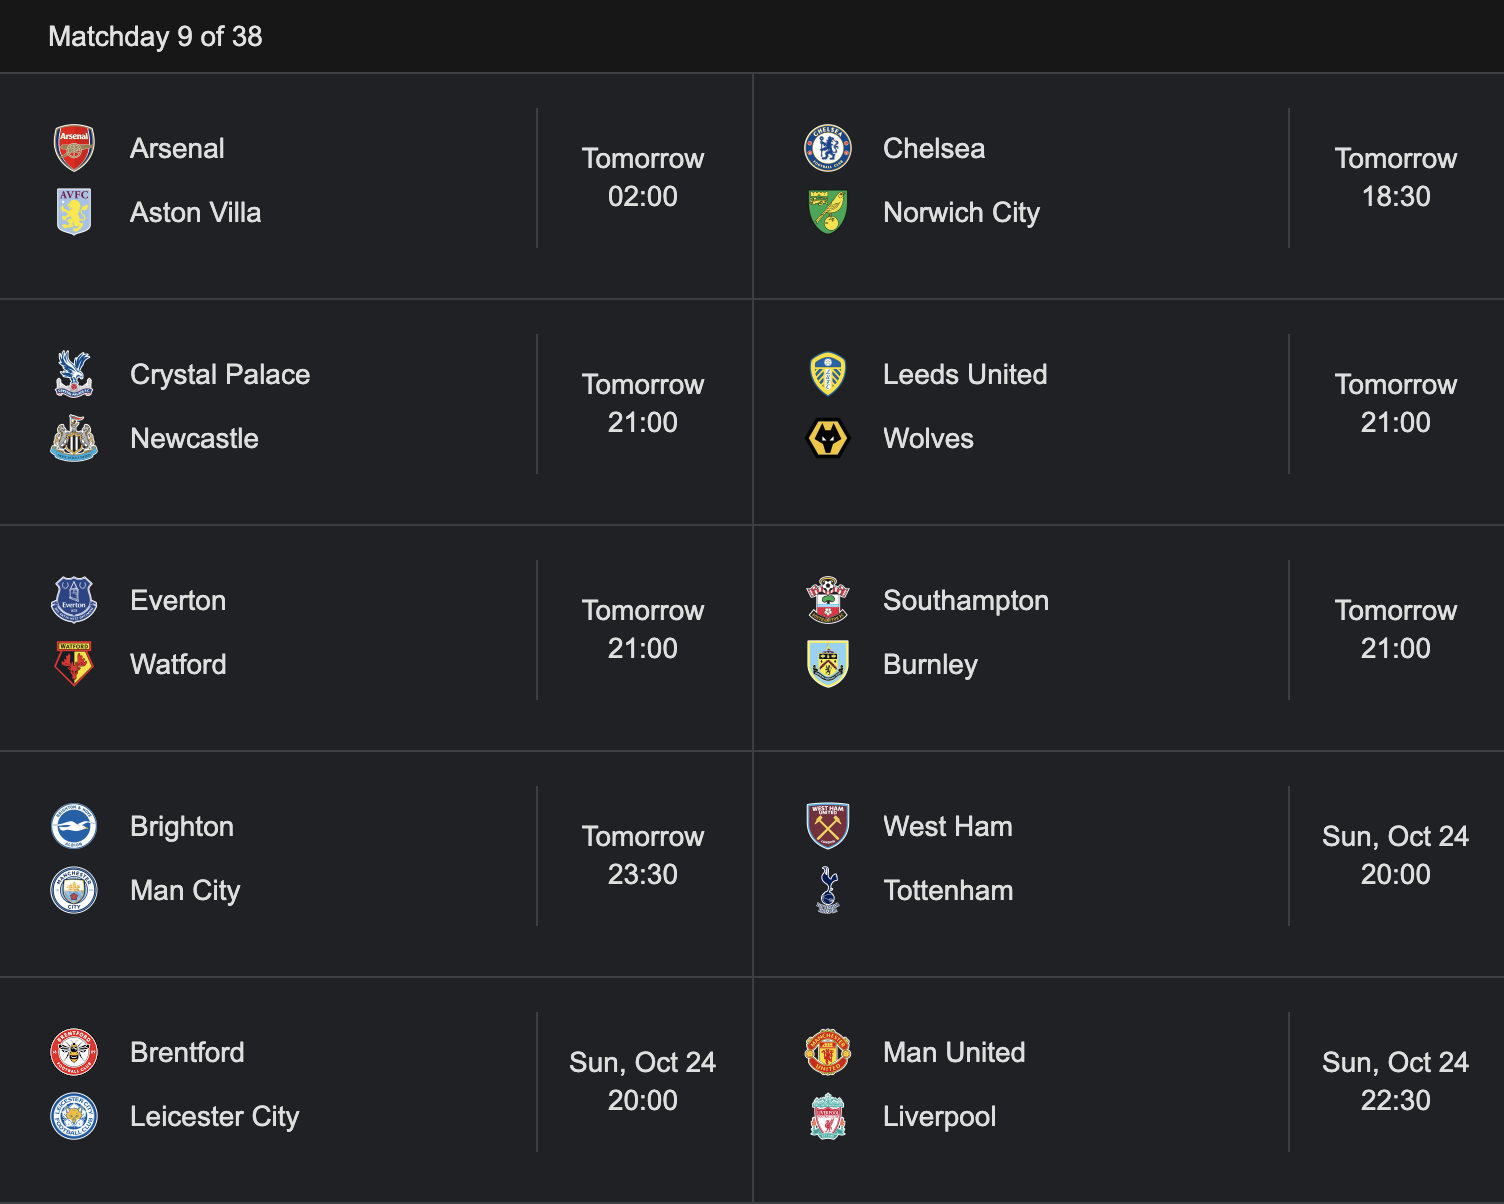The width and height of the screenshot is (1504, 1204).
Task: Click the Arsenal club crest
Action: [74, 148]
